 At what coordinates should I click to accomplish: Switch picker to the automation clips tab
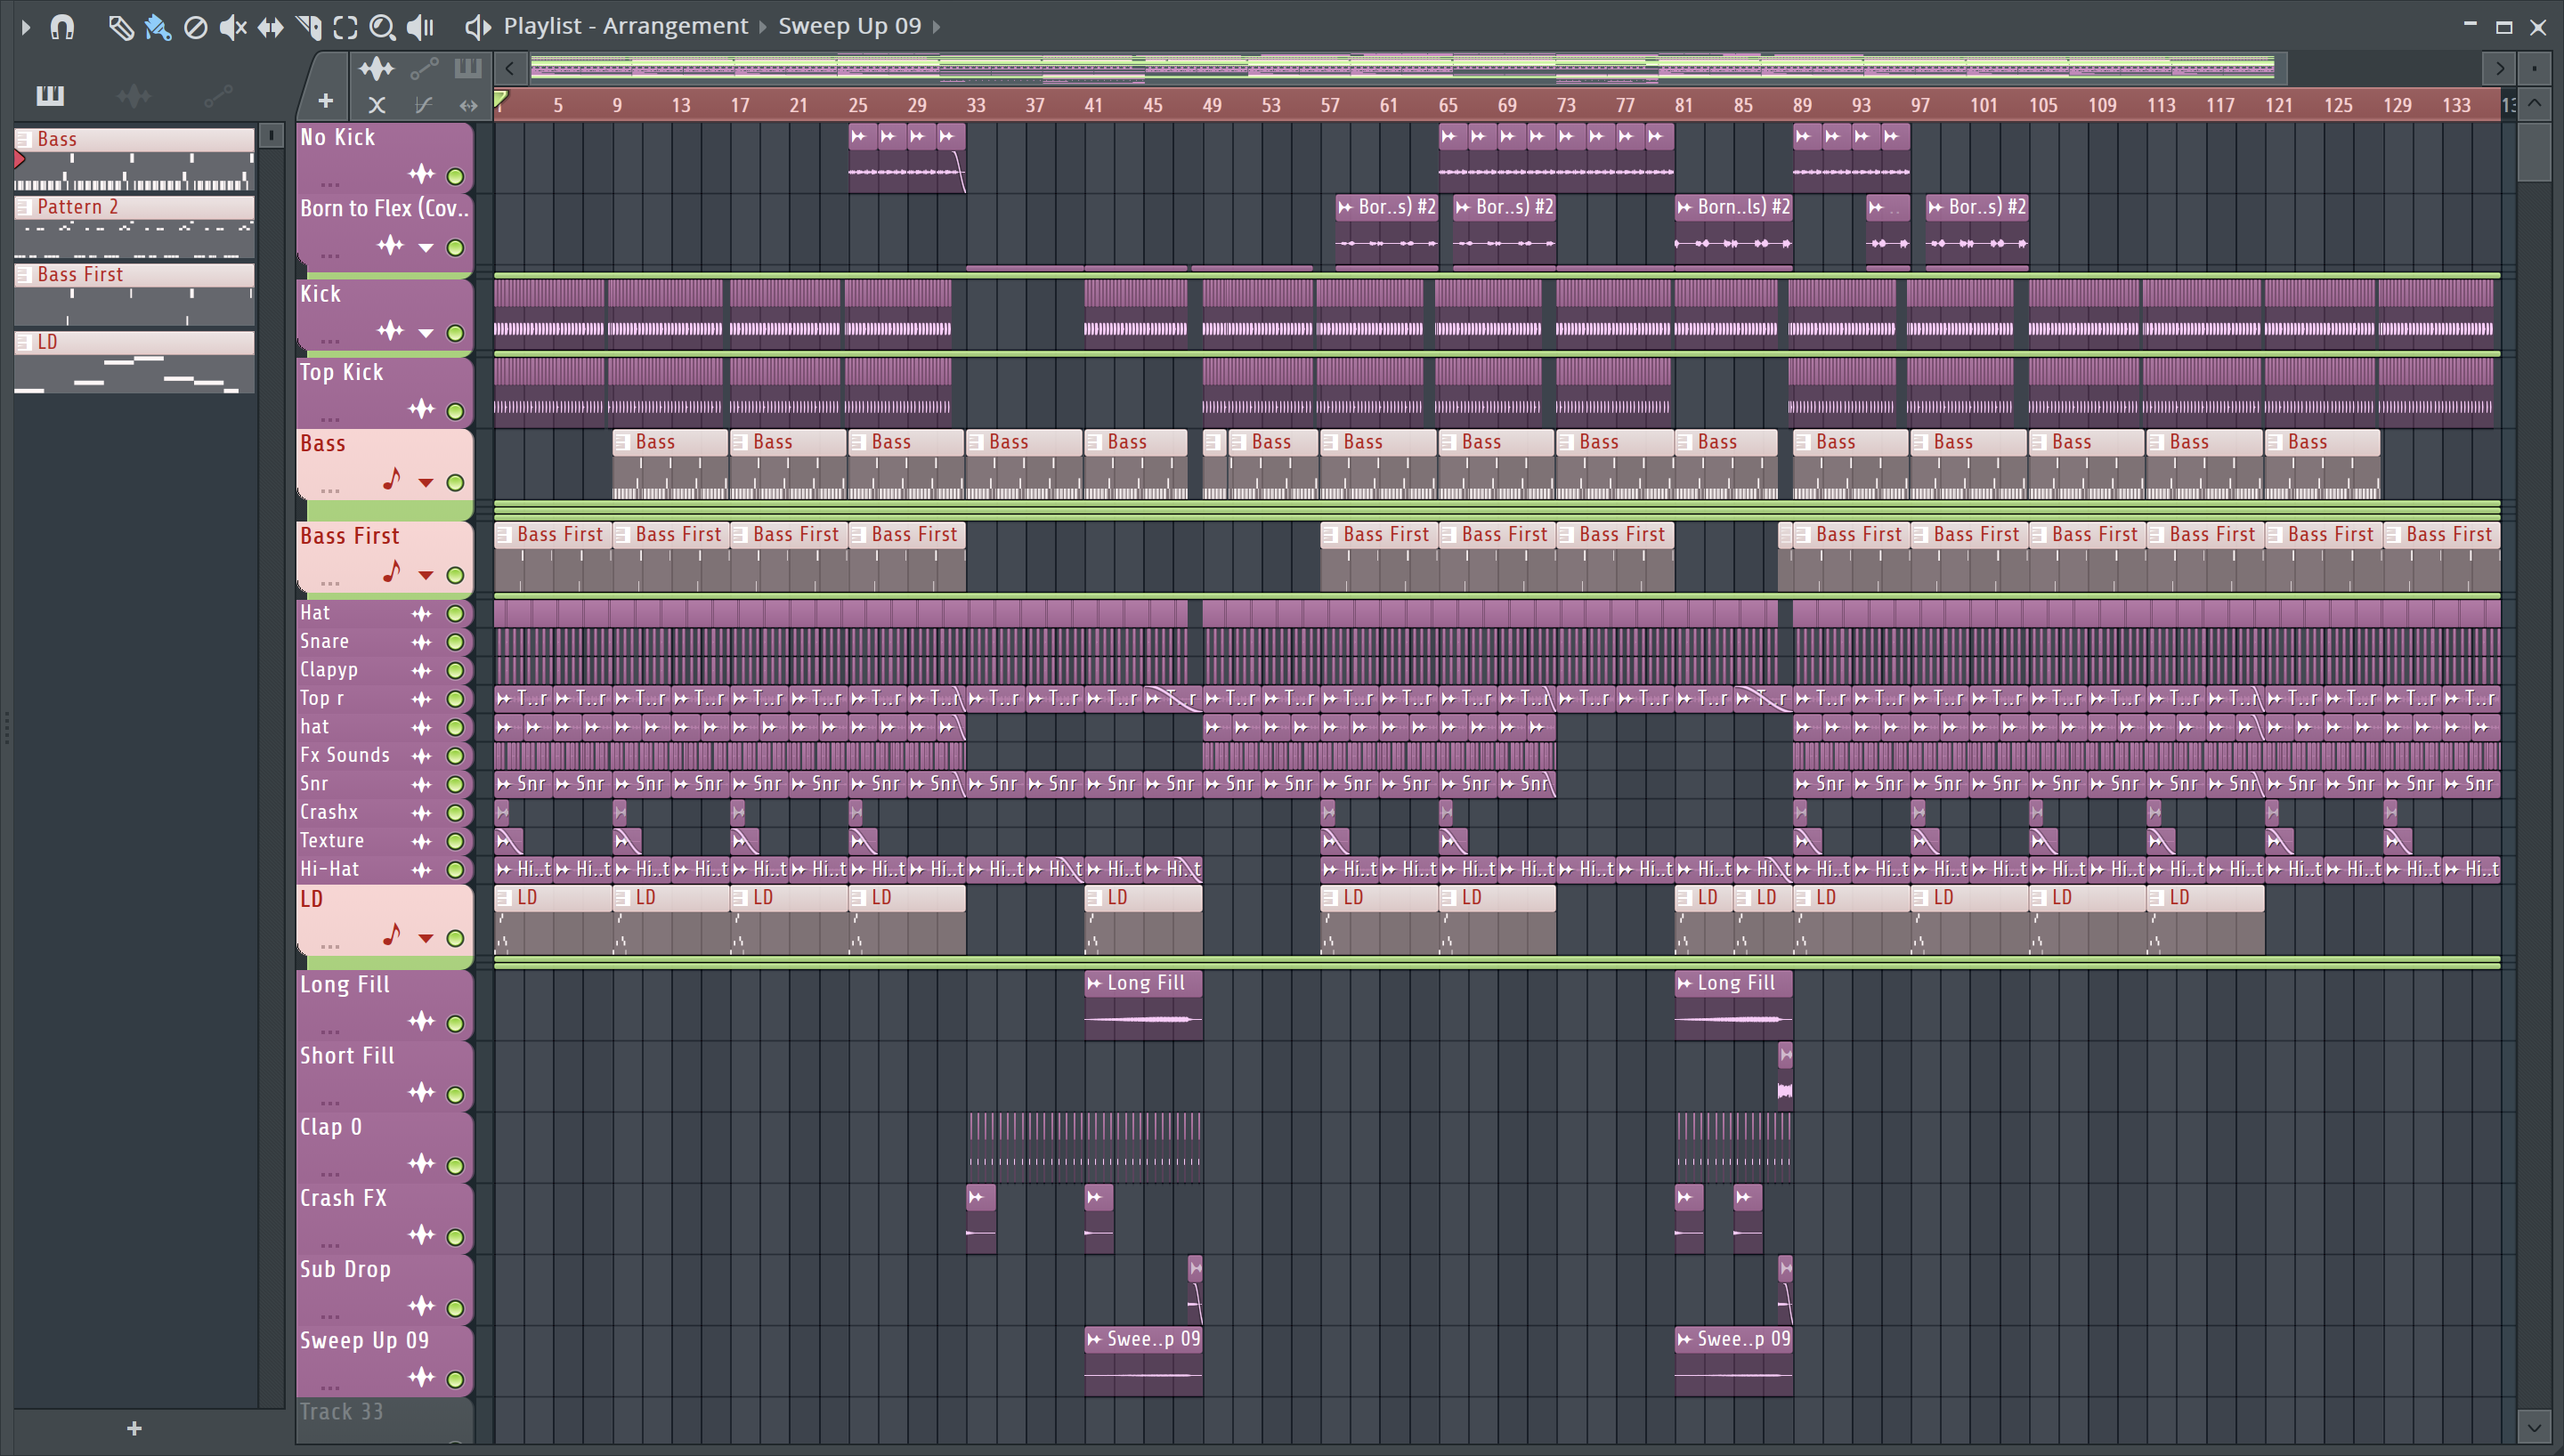coord(218,96)
